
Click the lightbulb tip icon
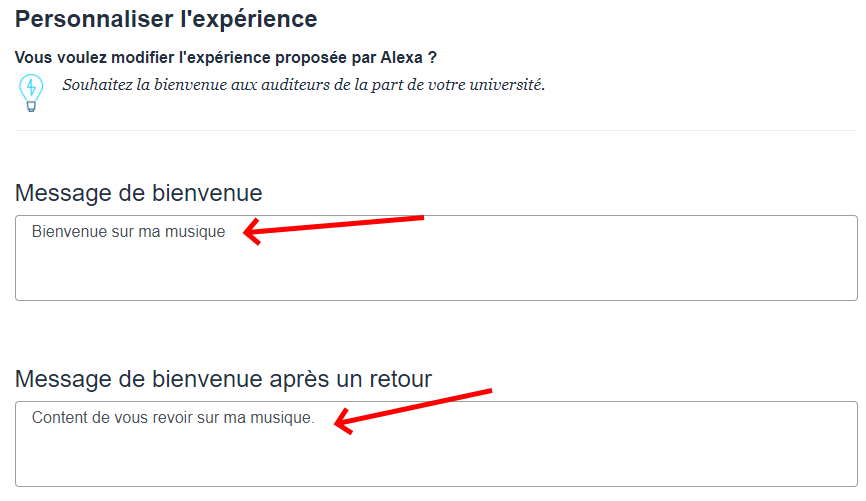coord(31,91)
